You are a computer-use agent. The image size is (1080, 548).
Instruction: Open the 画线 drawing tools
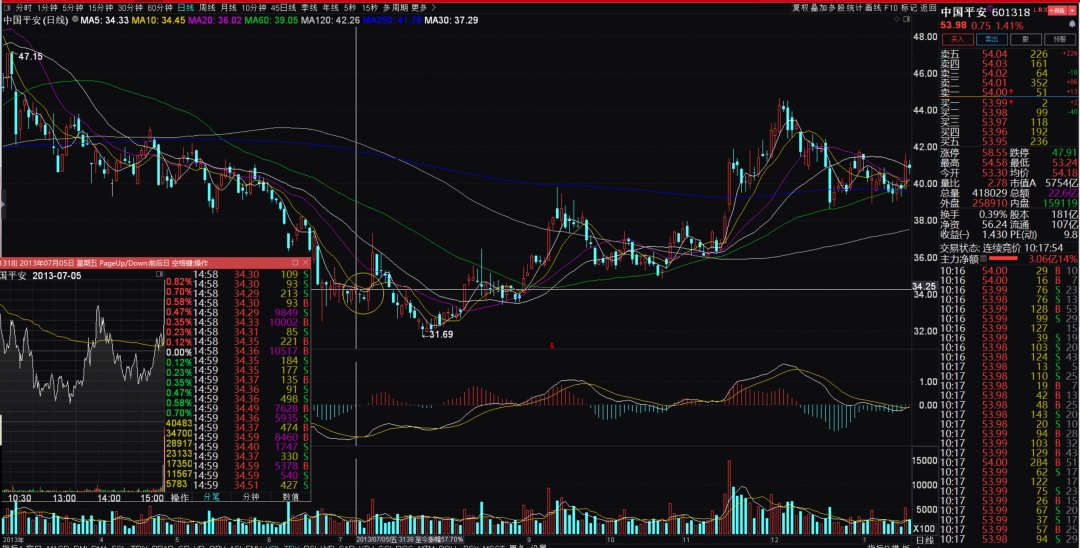[x=873, y=8]
